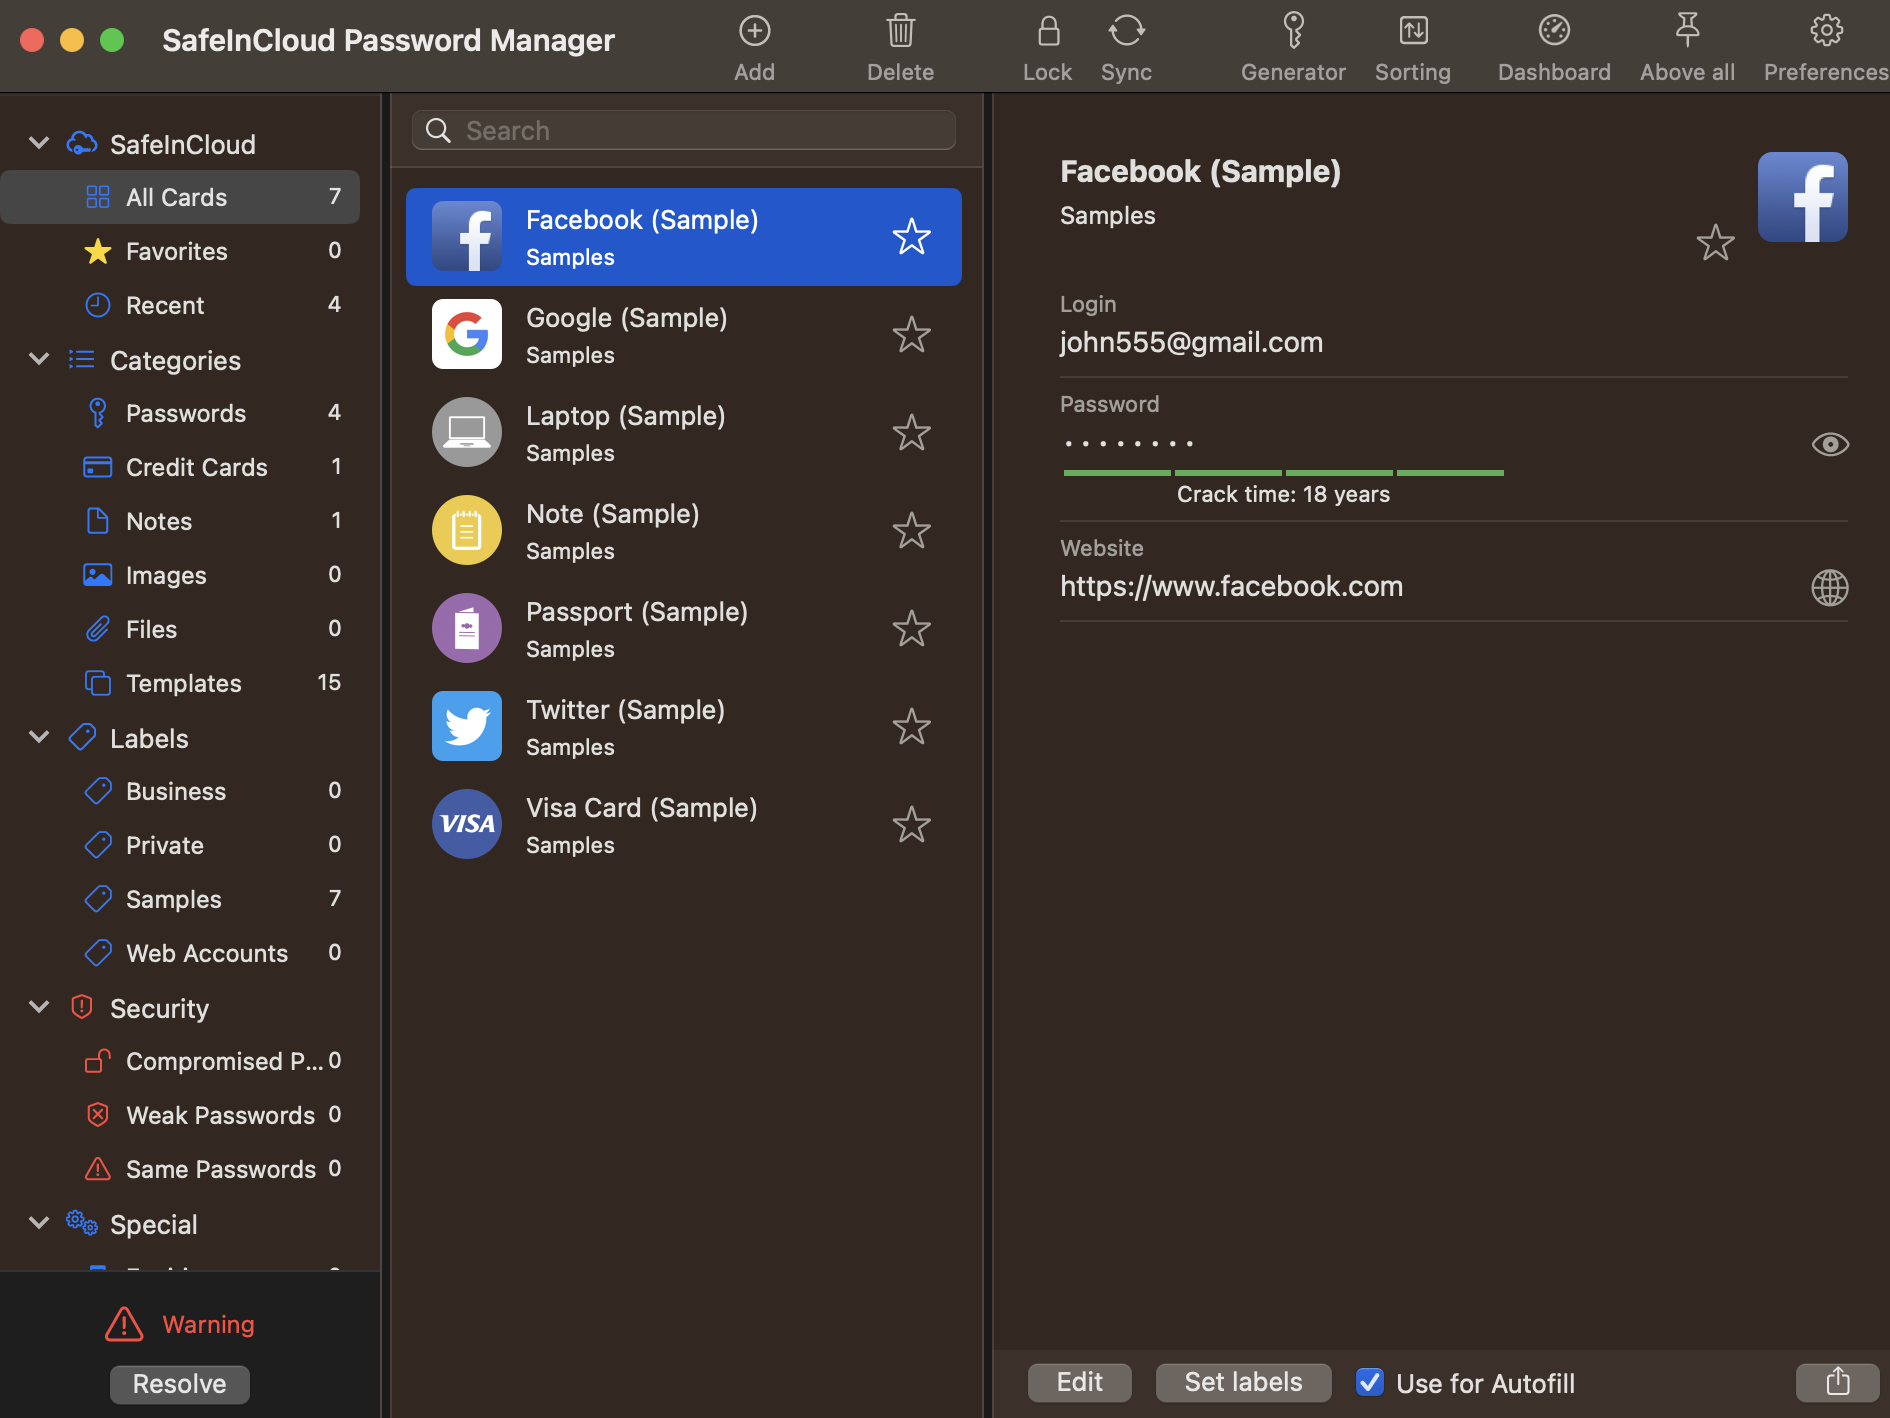
Task: Click the green password strength bar
Action: tap(1283, 472)
